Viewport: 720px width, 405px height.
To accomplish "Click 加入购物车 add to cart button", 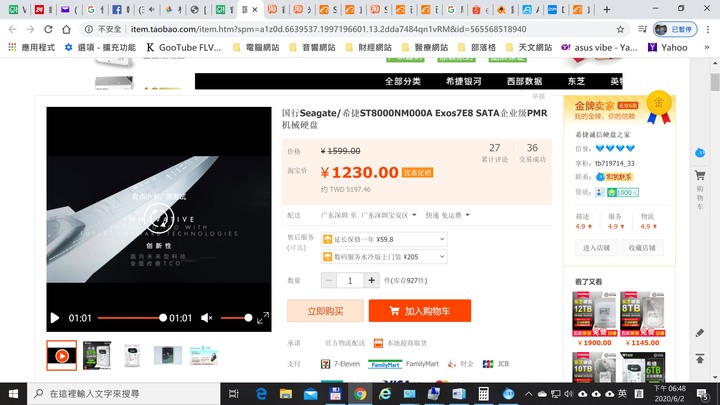I will tap(420, 311).
